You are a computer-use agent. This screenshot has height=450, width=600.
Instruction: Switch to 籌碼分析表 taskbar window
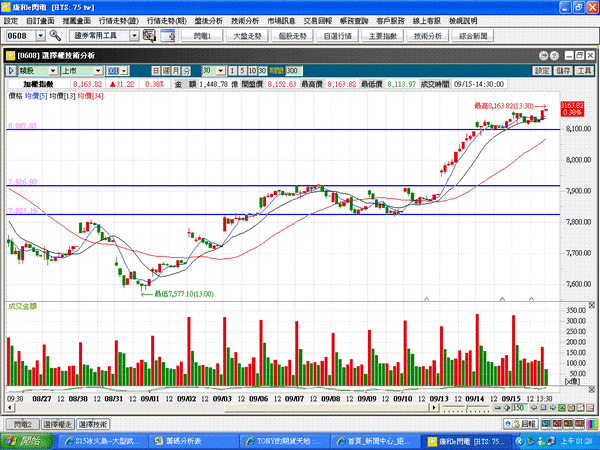tap(194, 441)
